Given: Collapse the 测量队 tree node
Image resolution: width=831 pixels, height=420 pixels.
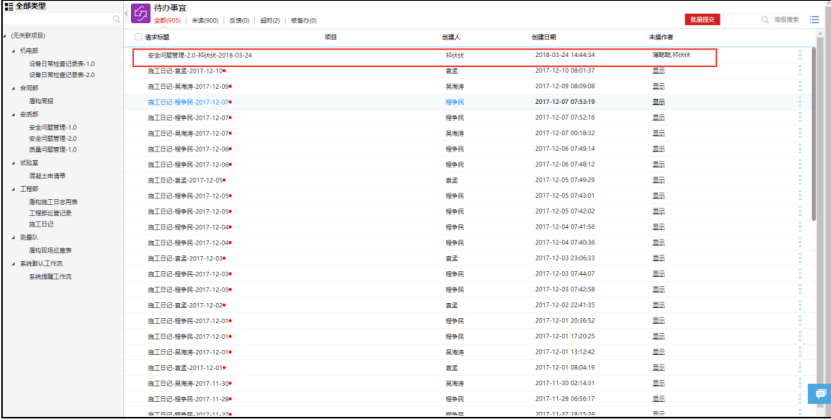Looking at the screenshot, I should pyautogui.click(x=14, y=238).
